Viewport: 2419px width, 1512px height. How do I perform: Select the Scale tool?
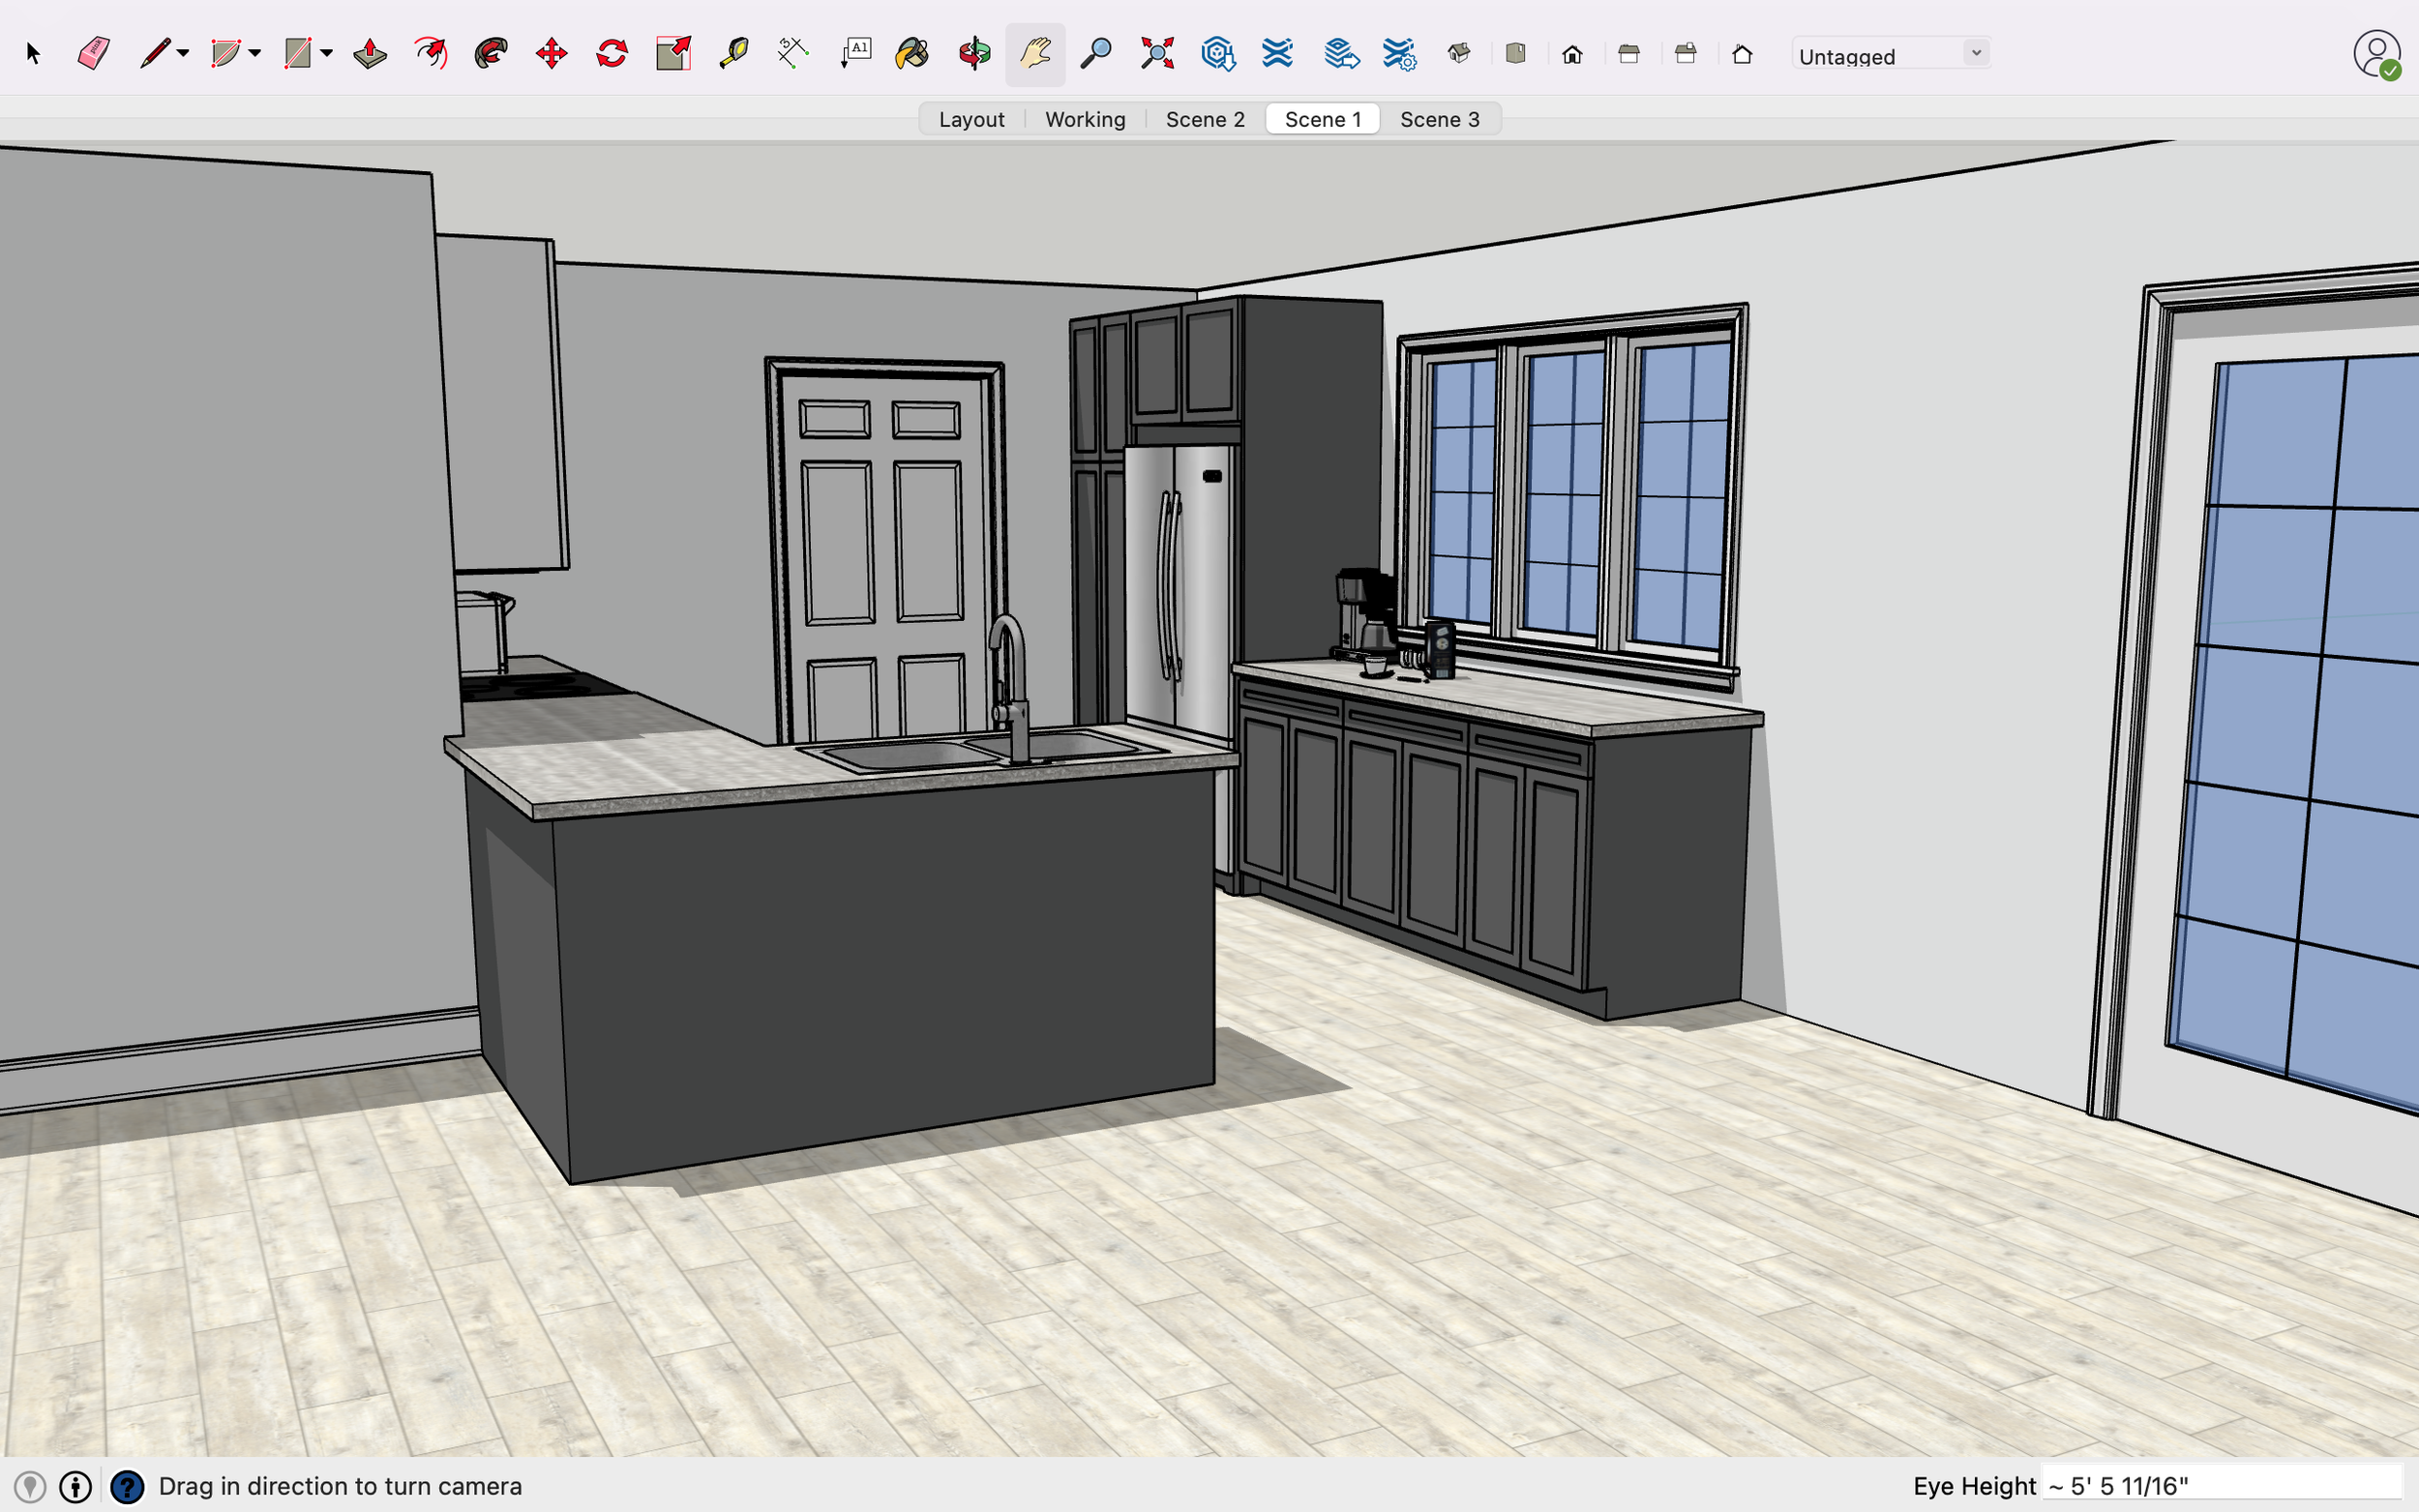(673, 53)
